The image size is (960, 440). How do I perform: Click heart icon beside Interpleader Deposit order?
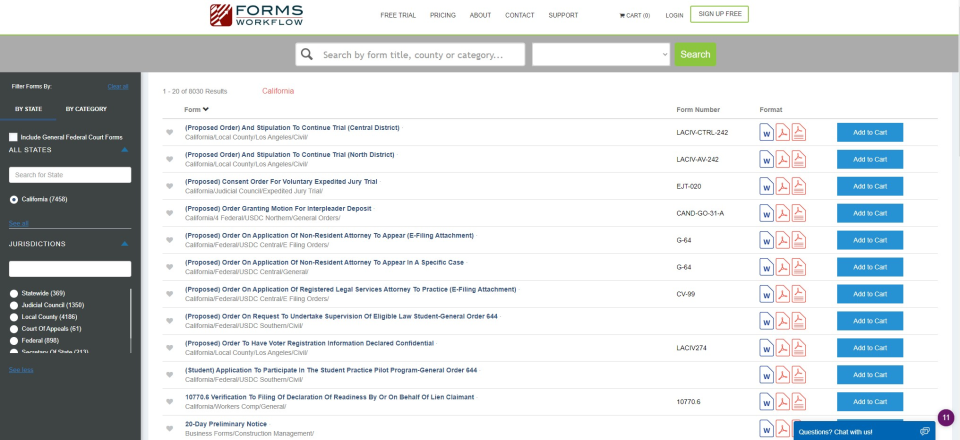(170, 213)
